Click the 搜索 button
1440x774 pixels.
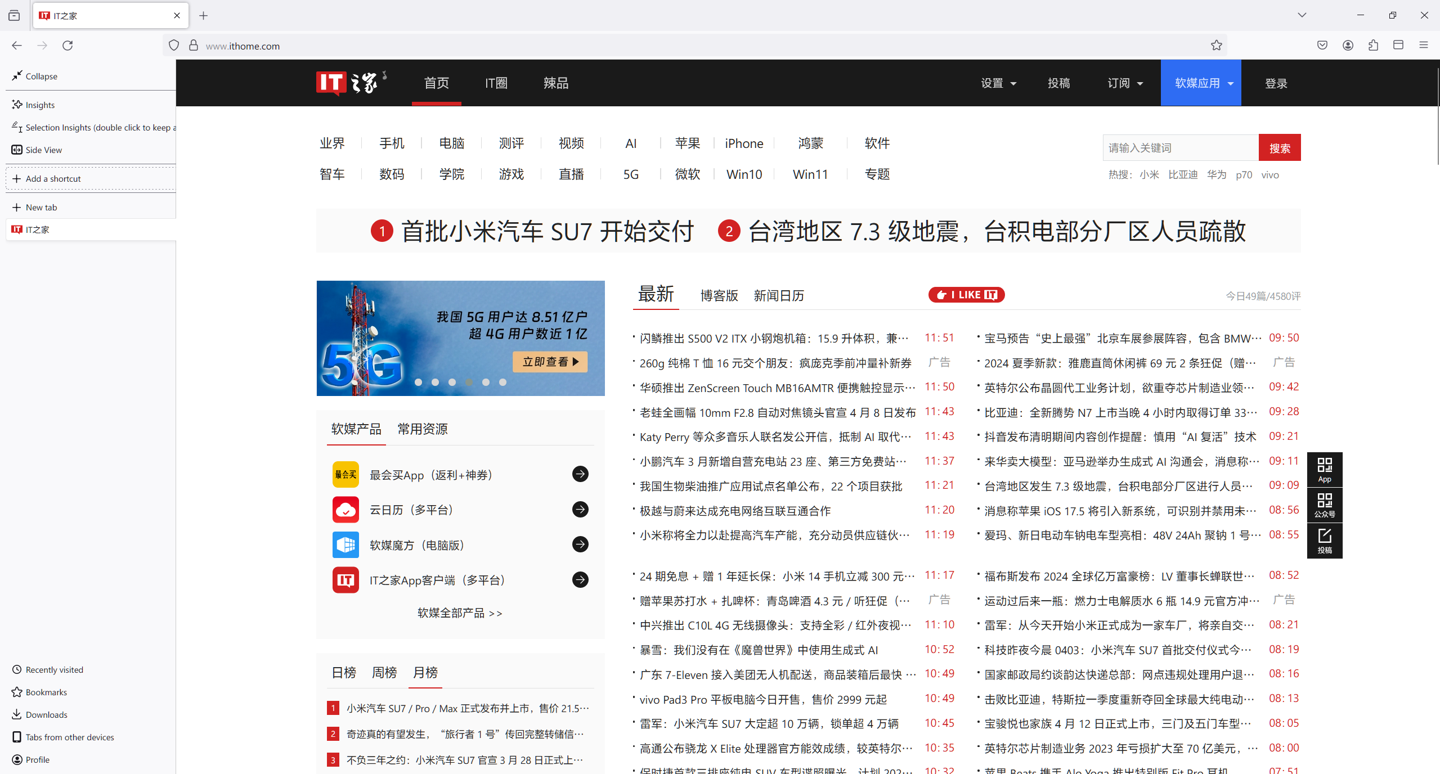point(1279,148)
